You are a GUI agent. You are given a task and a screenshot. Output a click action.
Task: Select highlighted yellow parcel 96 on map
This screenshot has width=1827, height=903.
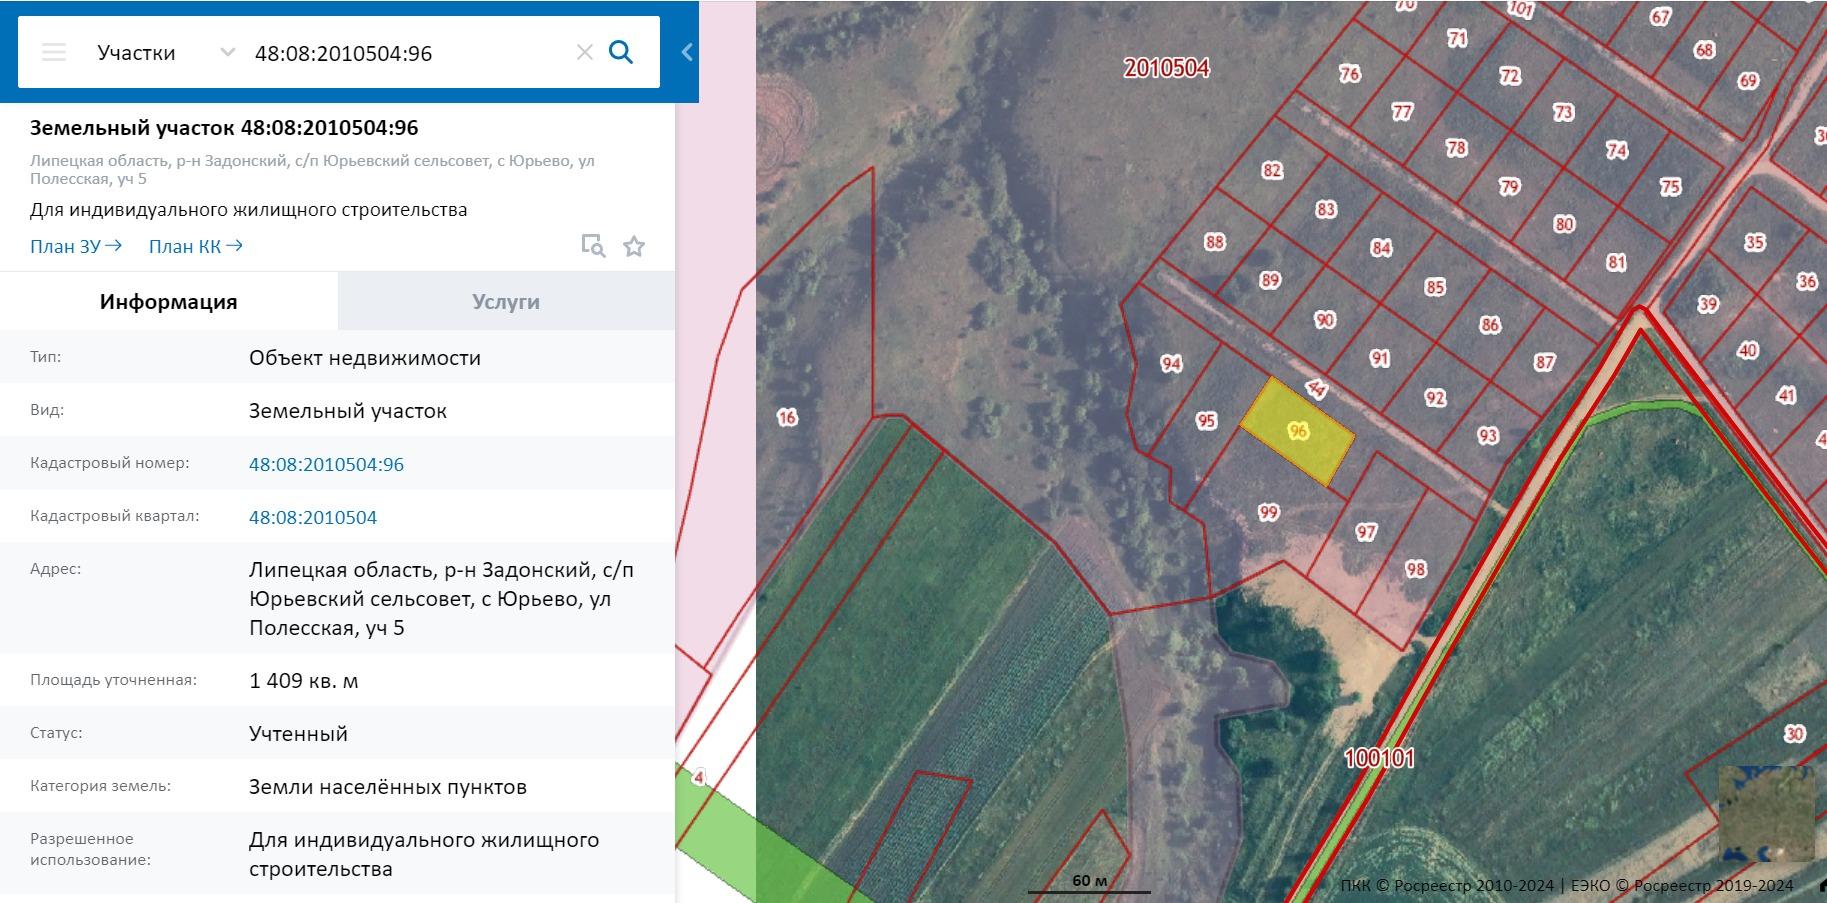(1297, 432)
